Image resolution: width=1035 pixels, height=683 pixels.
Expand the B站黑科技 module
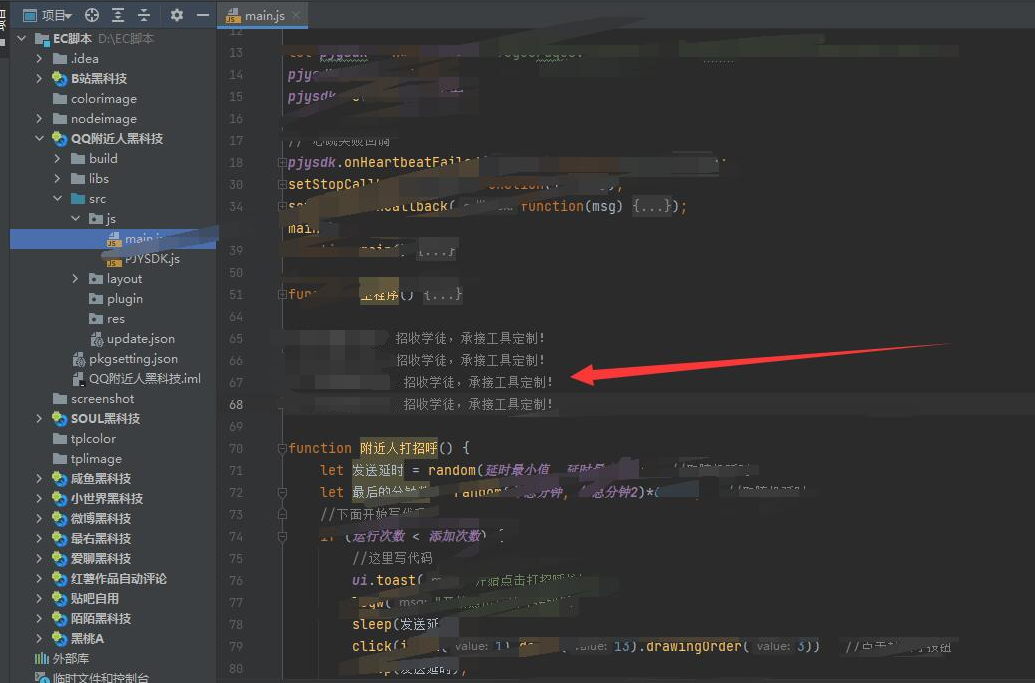tap(40, 79)
